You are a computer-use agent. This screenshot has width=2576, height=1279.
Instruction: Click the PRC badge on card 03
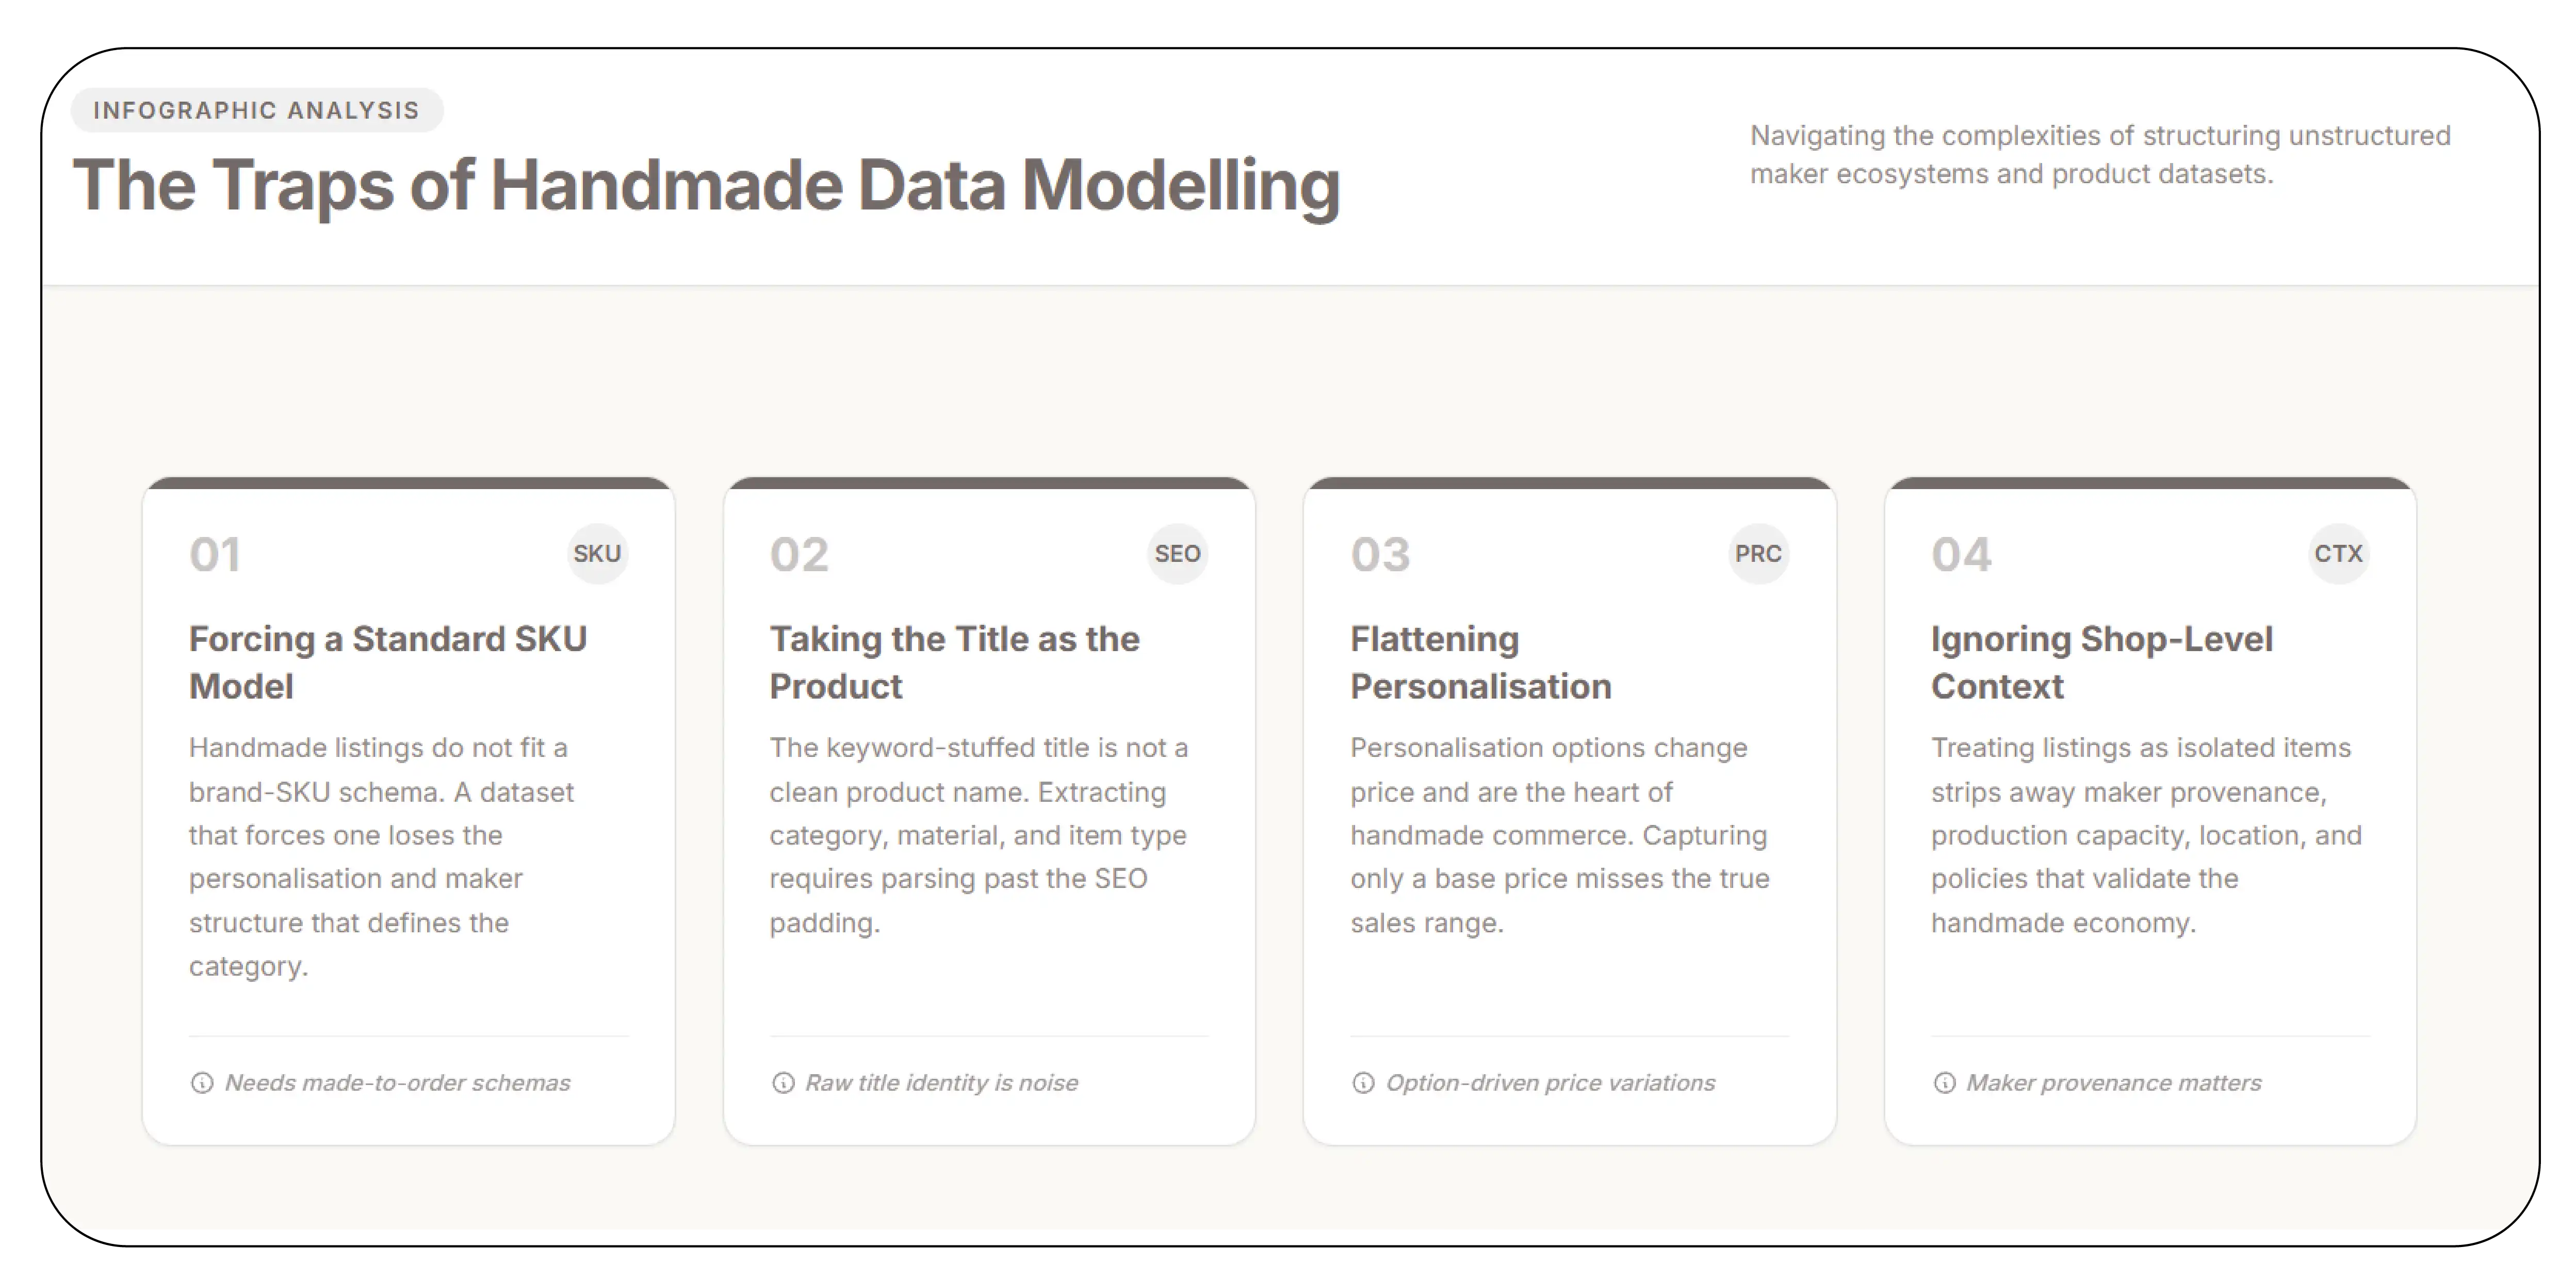[1758, 553]
